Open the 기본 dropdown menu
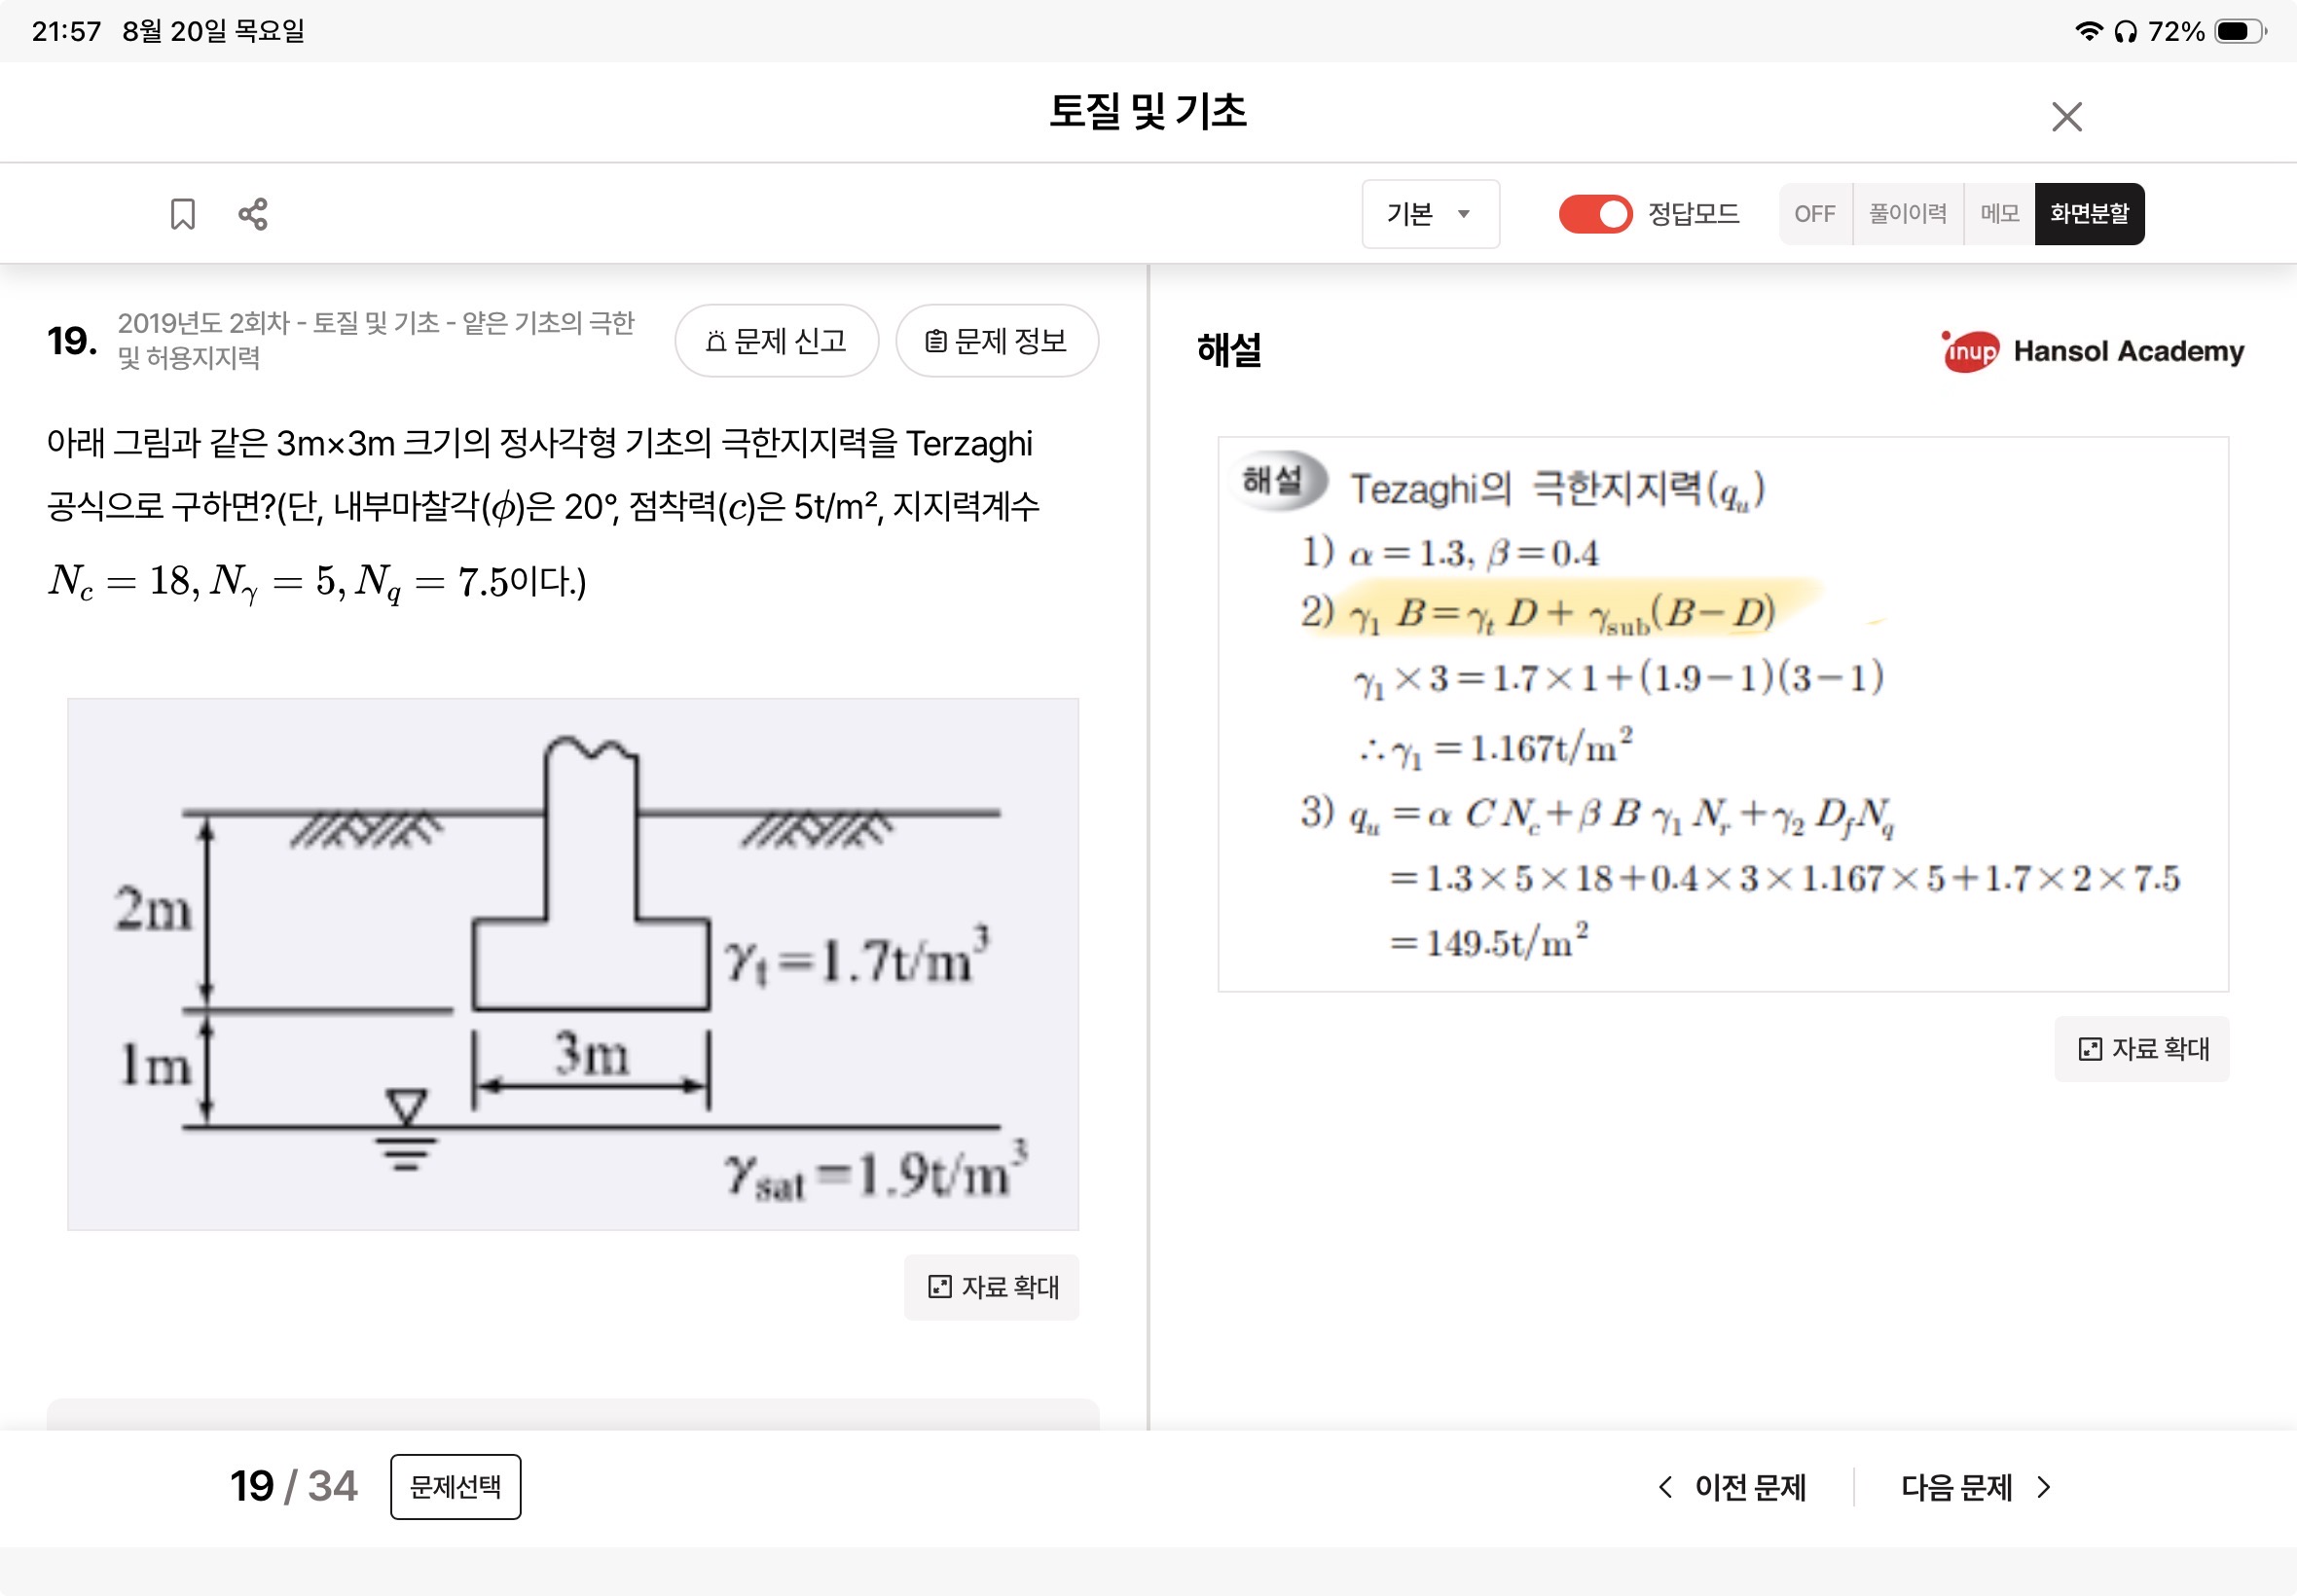 (1430, 214)
